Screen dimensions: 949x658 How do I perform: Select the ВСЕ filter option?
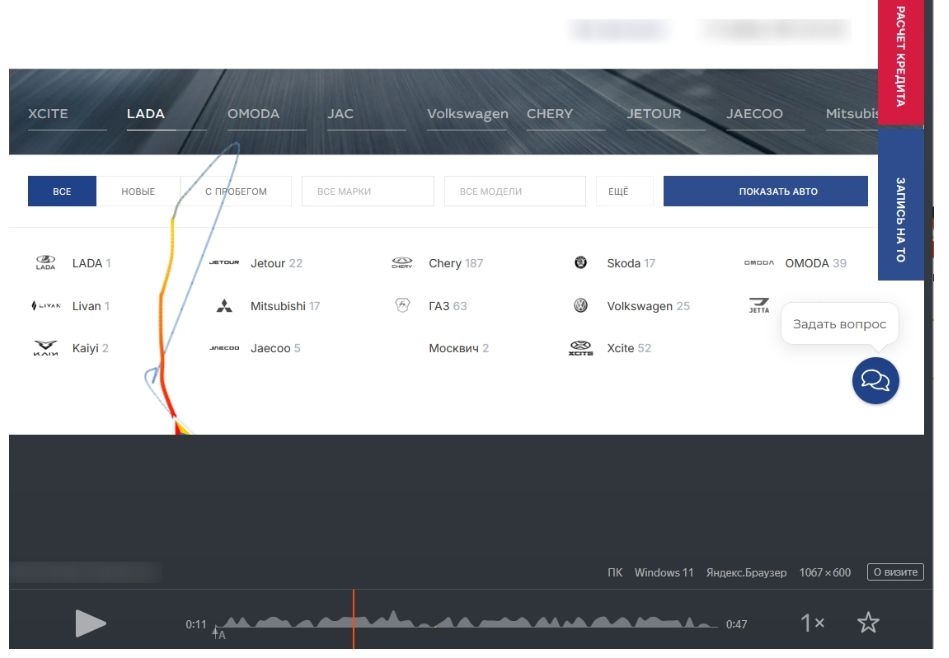point(62,191)
